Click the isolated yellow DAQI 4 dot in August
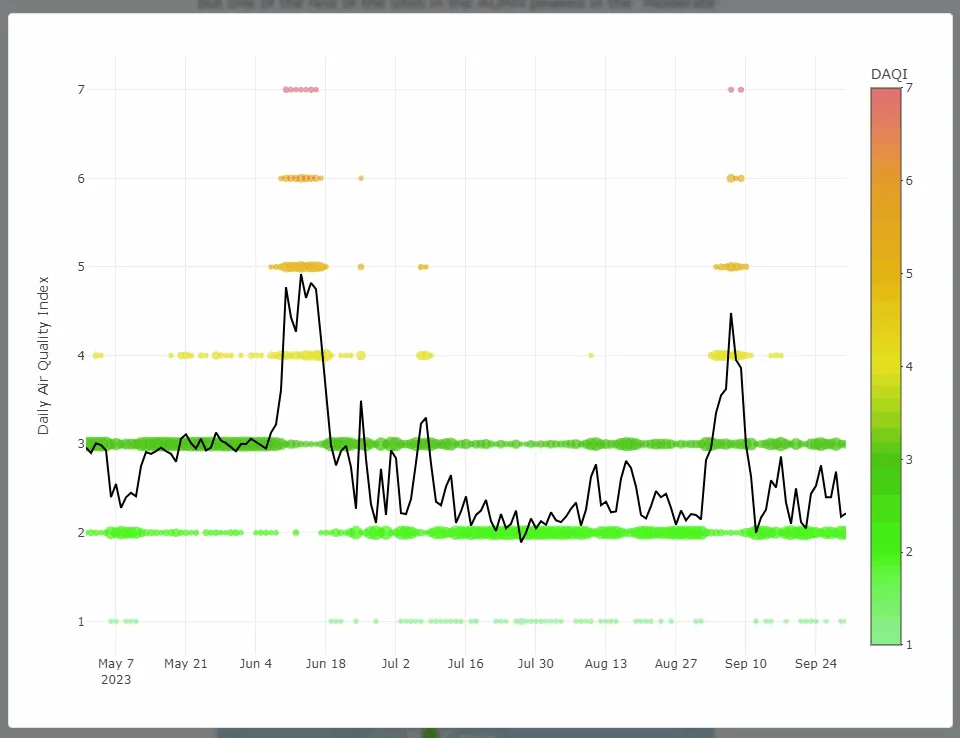 pos(591,355)
